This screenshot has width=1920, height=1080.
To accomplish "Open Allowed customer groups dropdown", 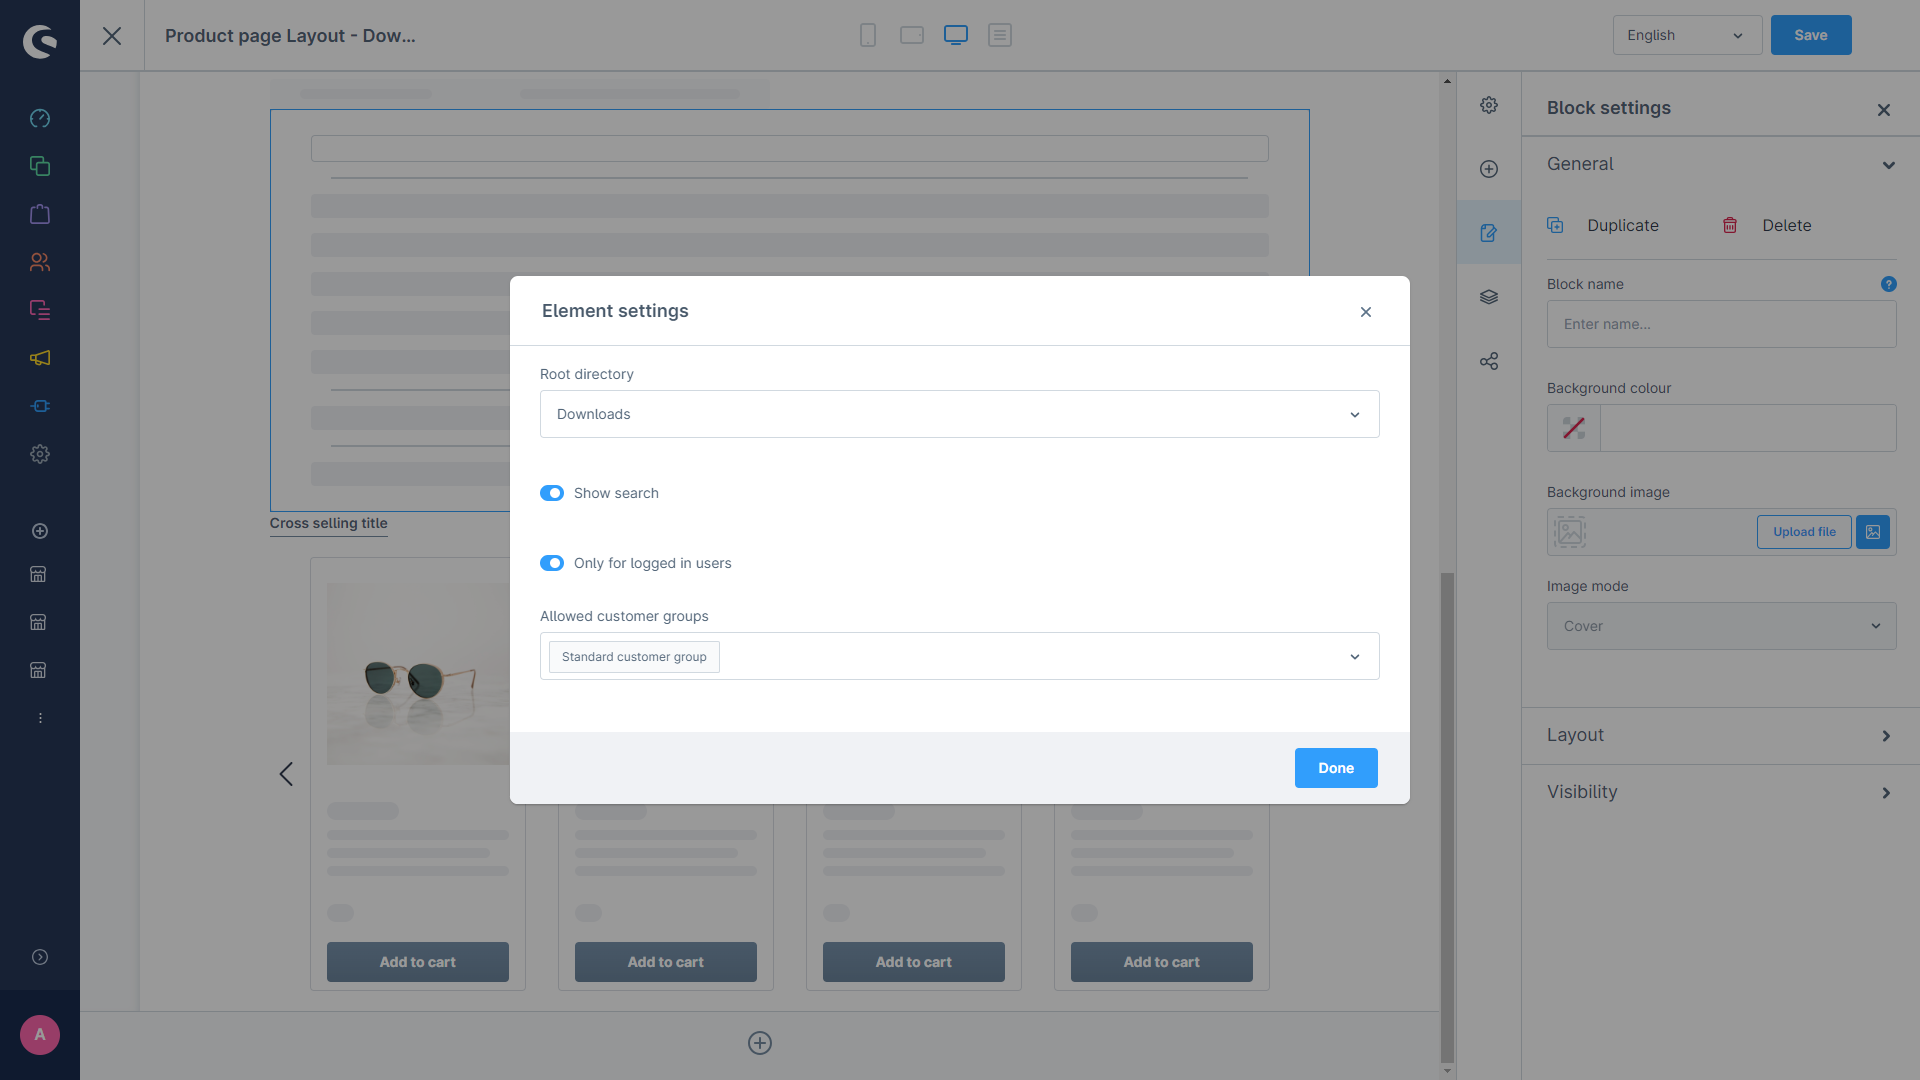I will coord(1356,655).
